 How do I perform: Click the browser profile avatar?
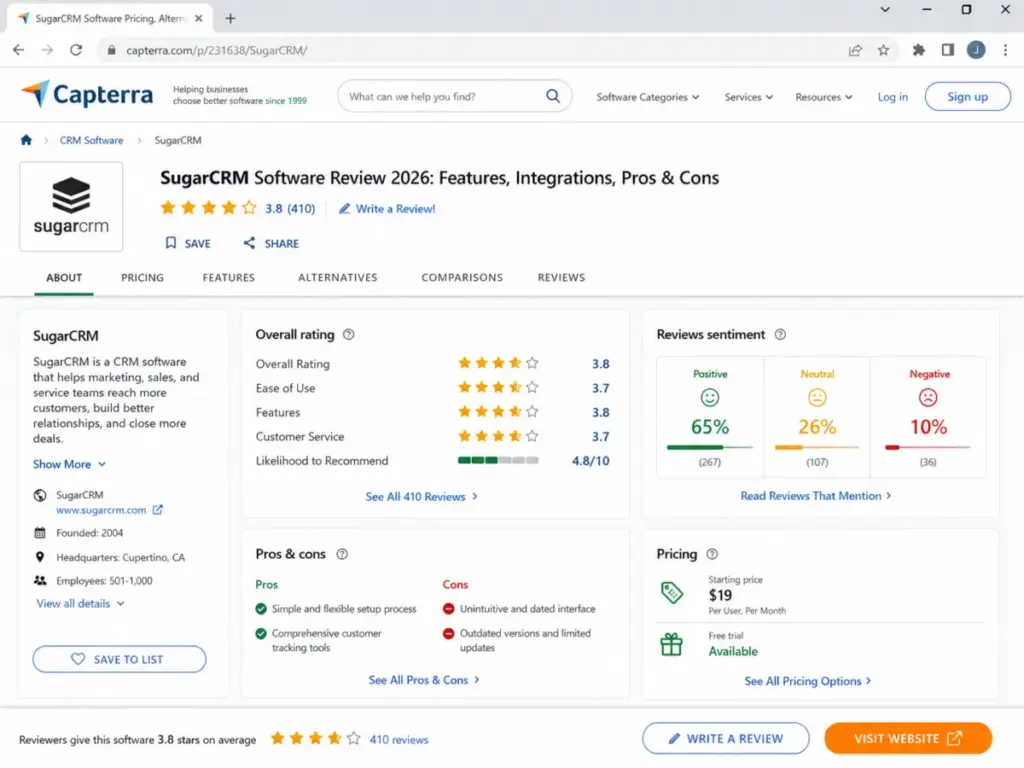[976, 50]
